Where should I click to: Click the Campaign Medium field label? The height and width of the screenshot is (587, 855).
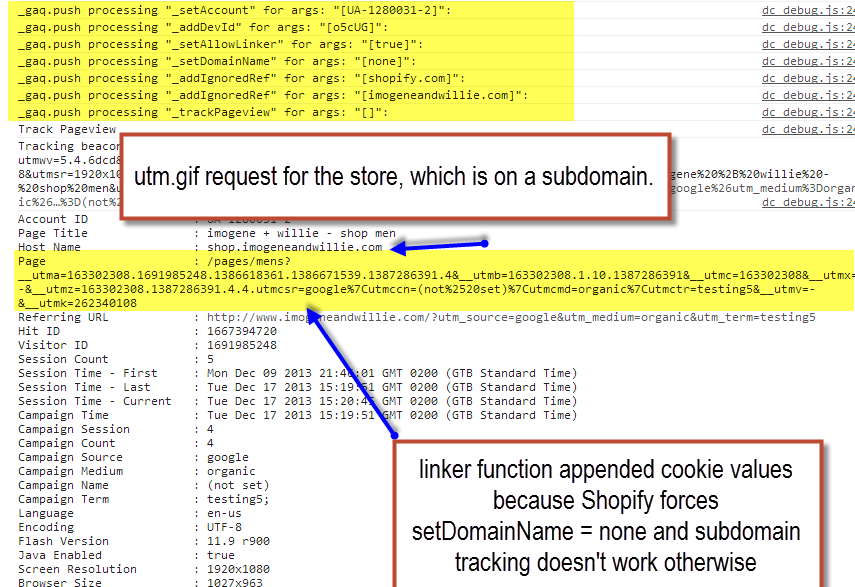[70, 471]
